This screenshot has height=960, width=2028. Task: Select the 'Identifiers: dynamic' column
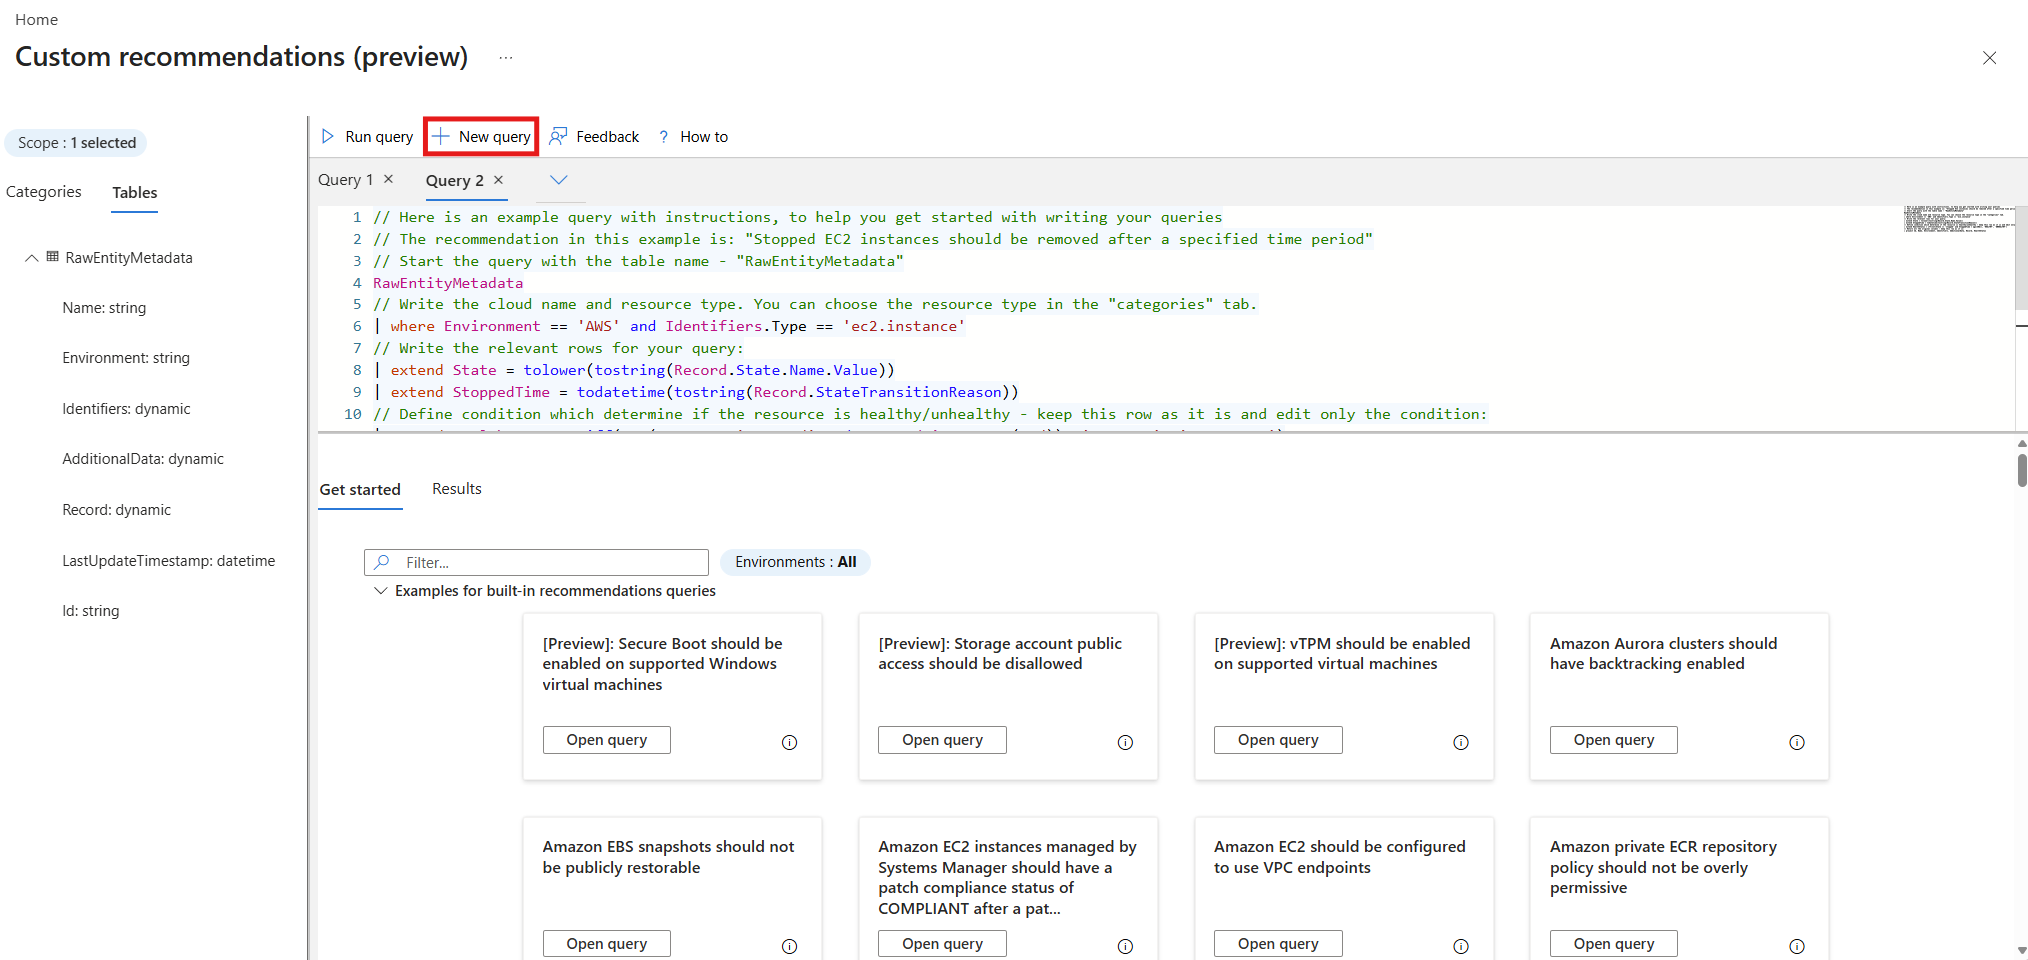[x=126, y=409]
